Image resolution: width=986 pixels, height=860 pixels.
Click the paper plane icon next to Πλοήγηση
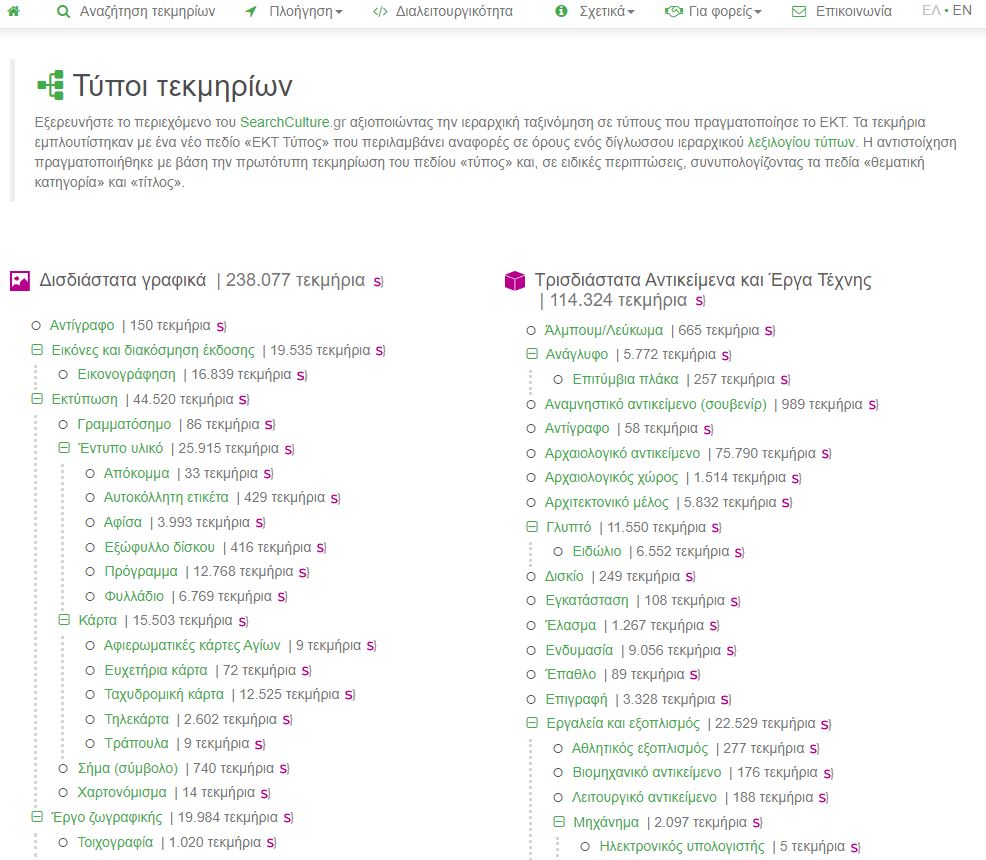[x=248, y=13]
